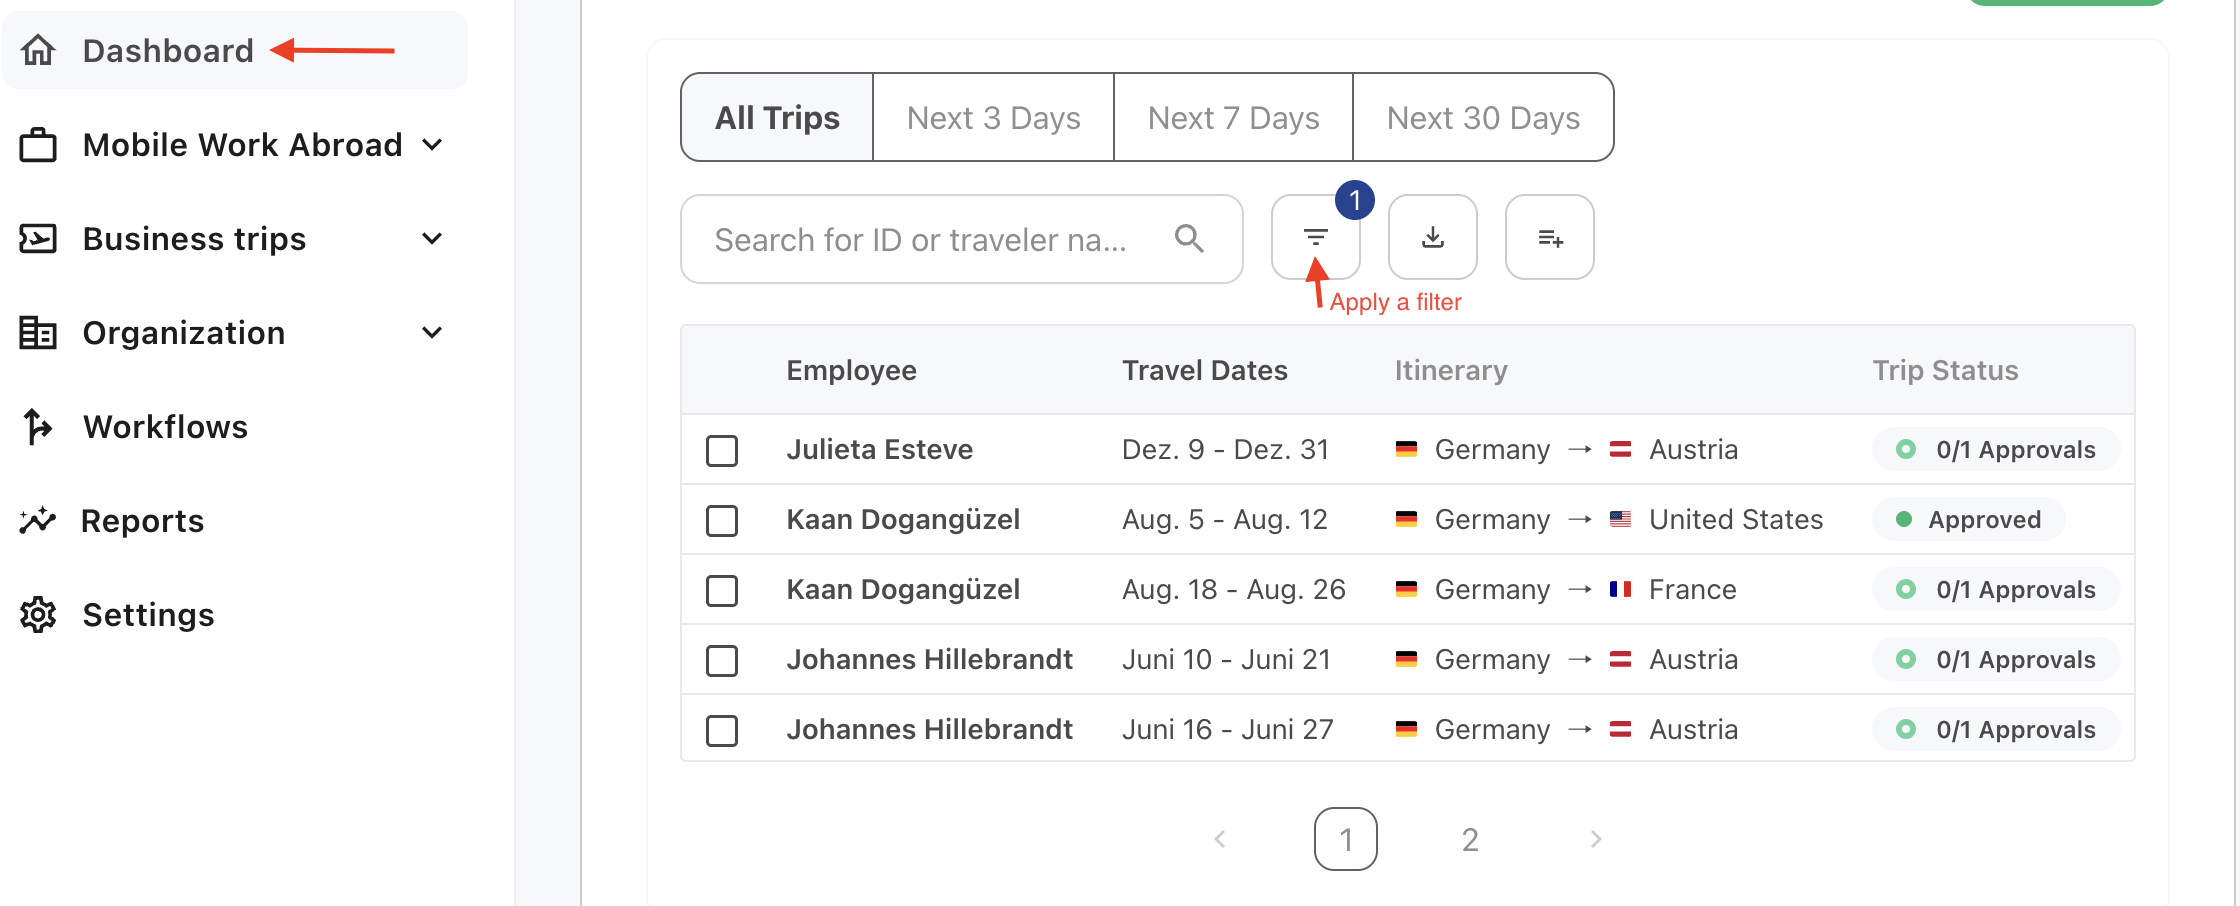Open Johannes Hillebrandt's Juni 10 trip

[x=929, y=660]
